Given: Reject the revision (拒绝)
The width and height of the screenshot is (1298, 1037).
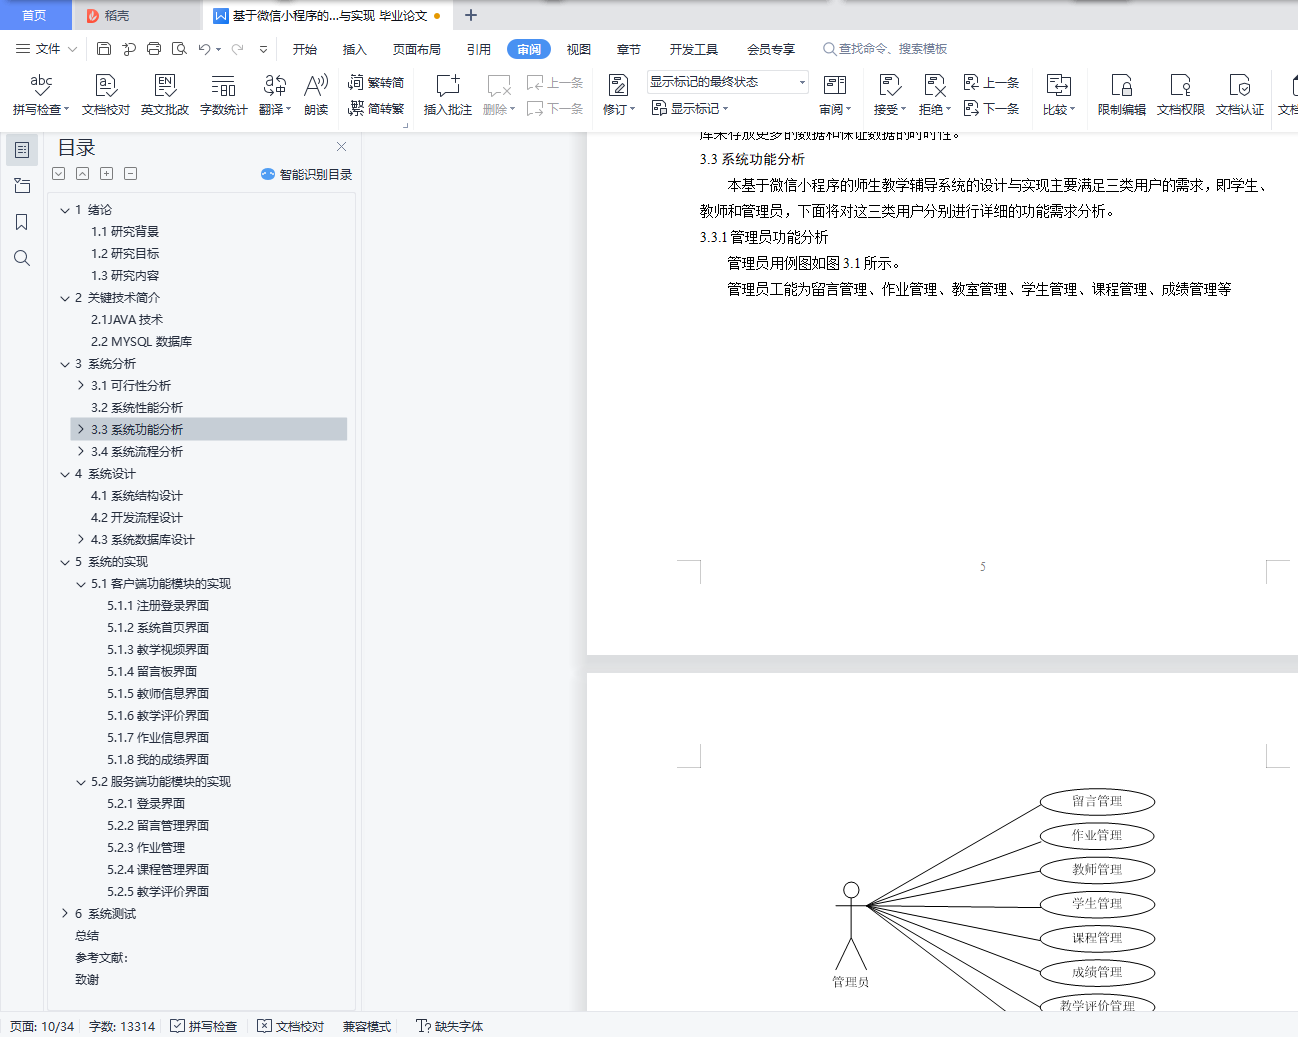Looking at the screenshot, I should tap(935, 94).
